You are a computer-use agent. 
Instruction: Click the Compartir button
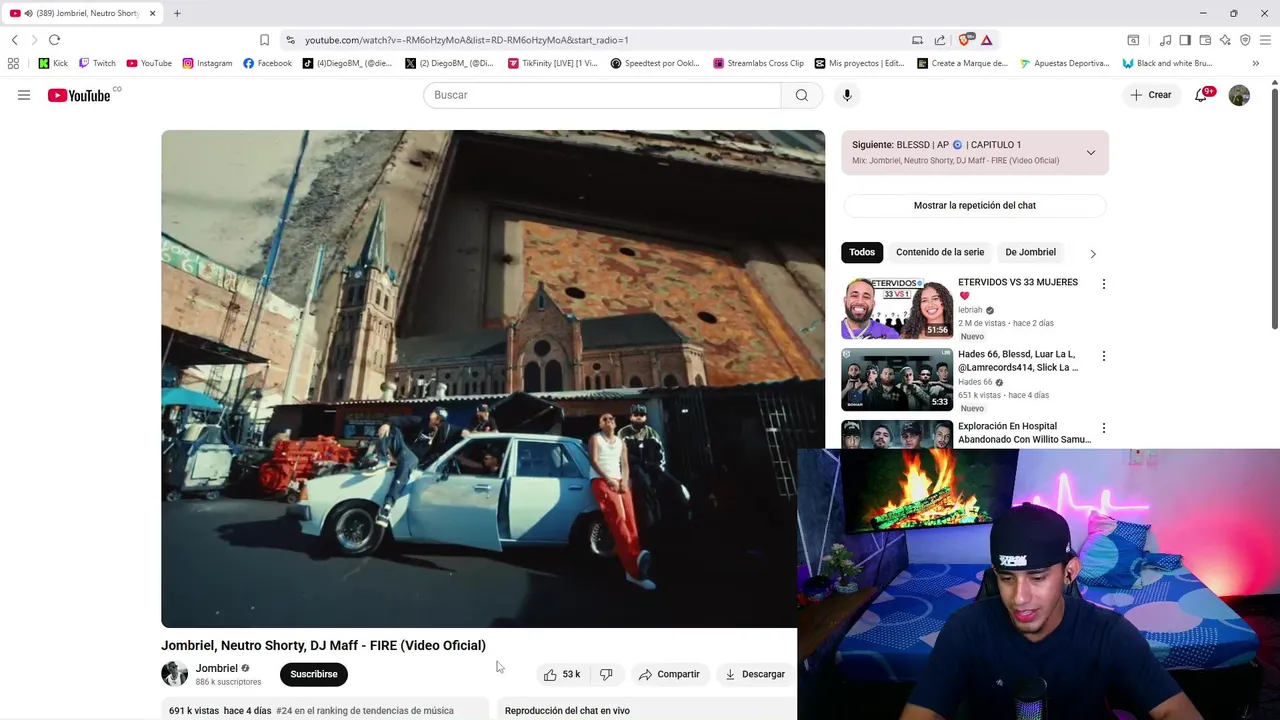point(670,674)
